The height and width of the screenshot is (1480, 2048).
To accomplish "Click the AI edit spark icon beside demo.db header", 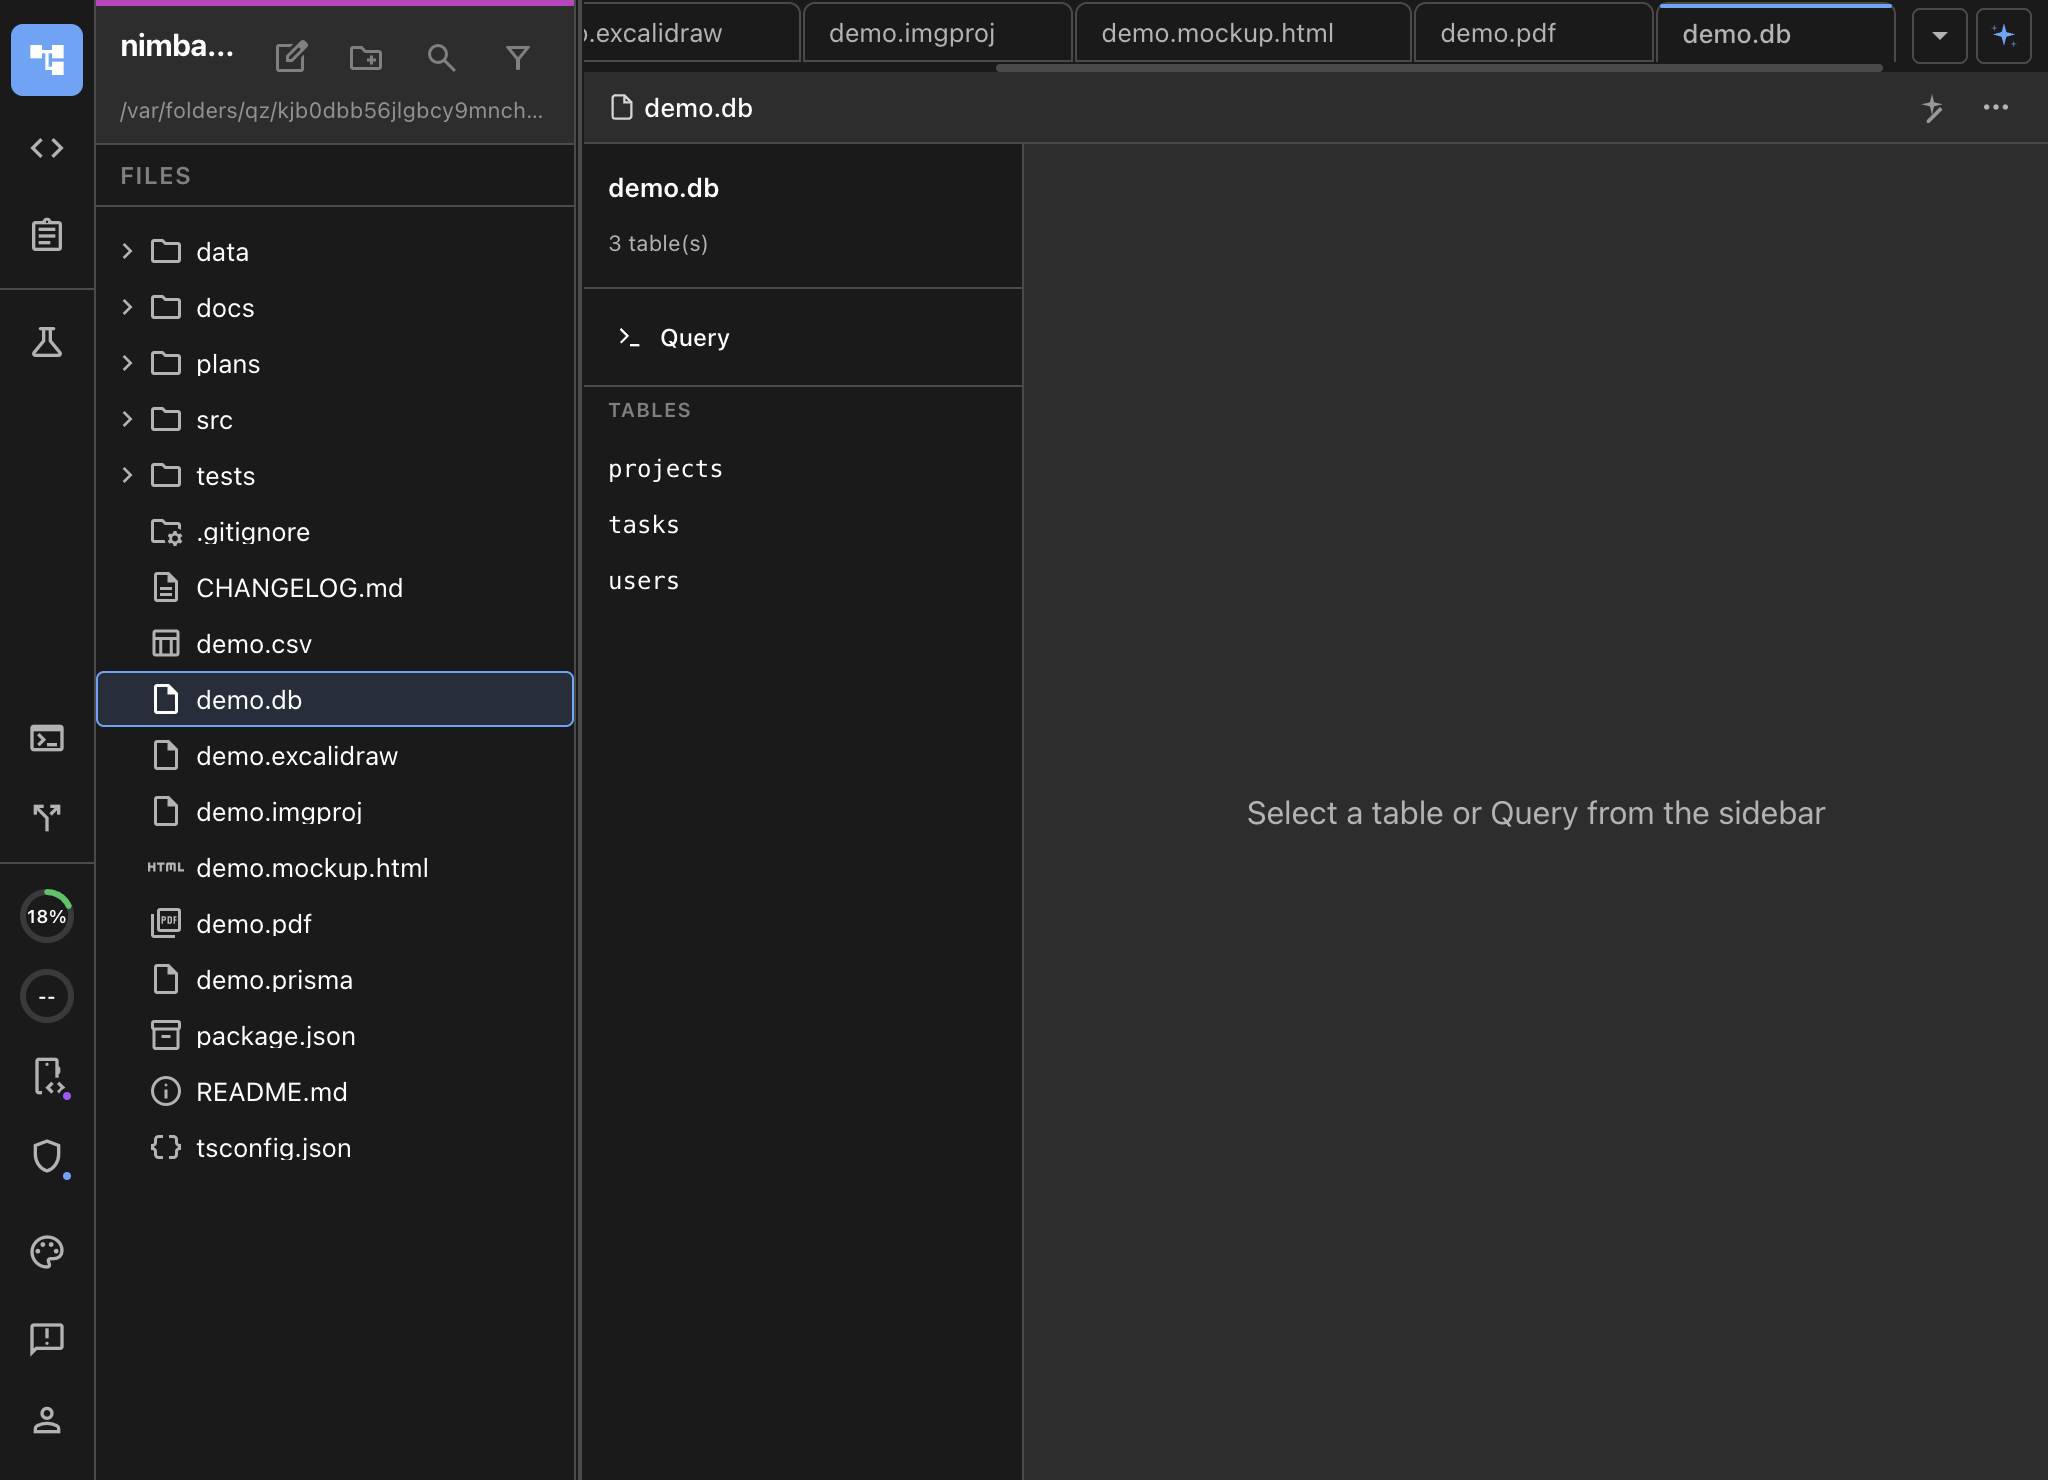I will pos(1933,108).
